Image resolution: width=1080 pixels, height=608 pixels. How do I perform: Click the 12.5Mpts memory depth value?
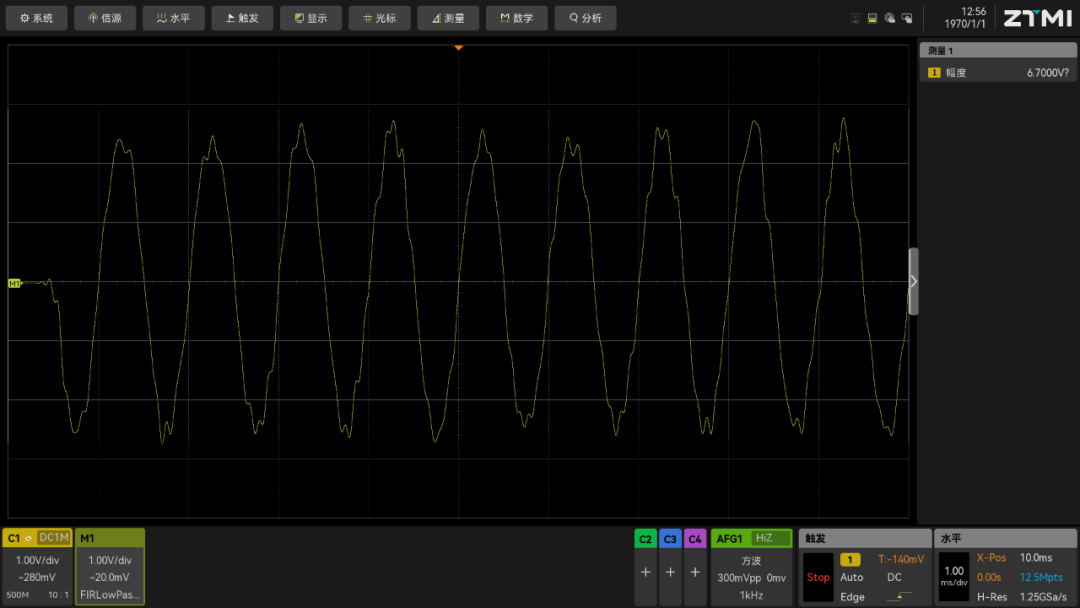[x=1041, y=577]
